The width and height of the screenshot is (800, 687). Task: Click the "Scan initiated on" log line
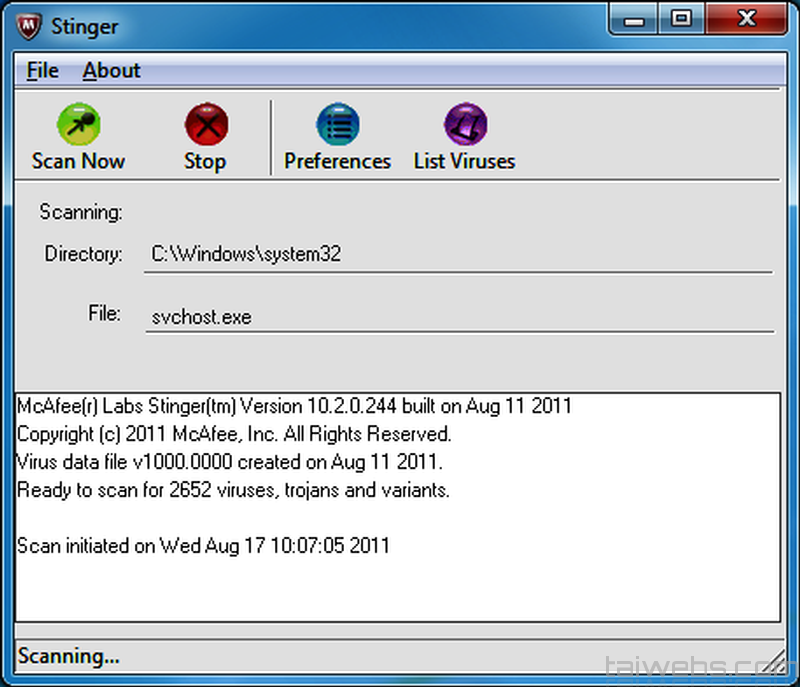(x=203, y=546)
